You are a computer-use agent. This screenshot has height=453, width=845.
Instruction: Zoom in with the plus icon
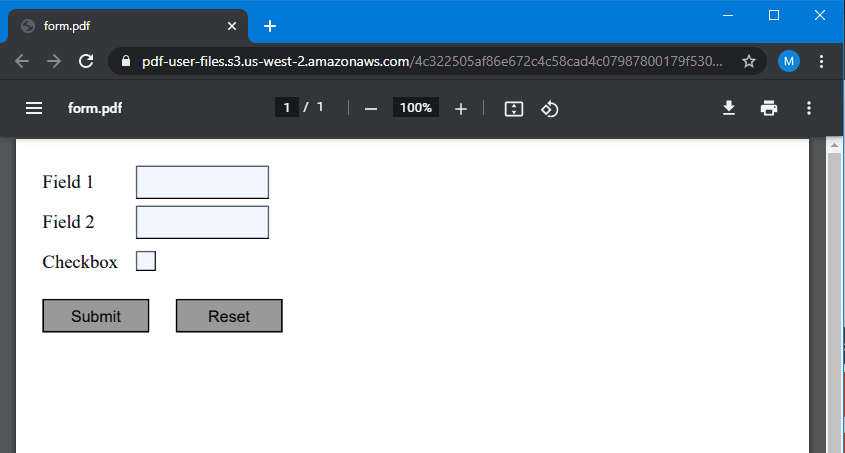(460, 108)
